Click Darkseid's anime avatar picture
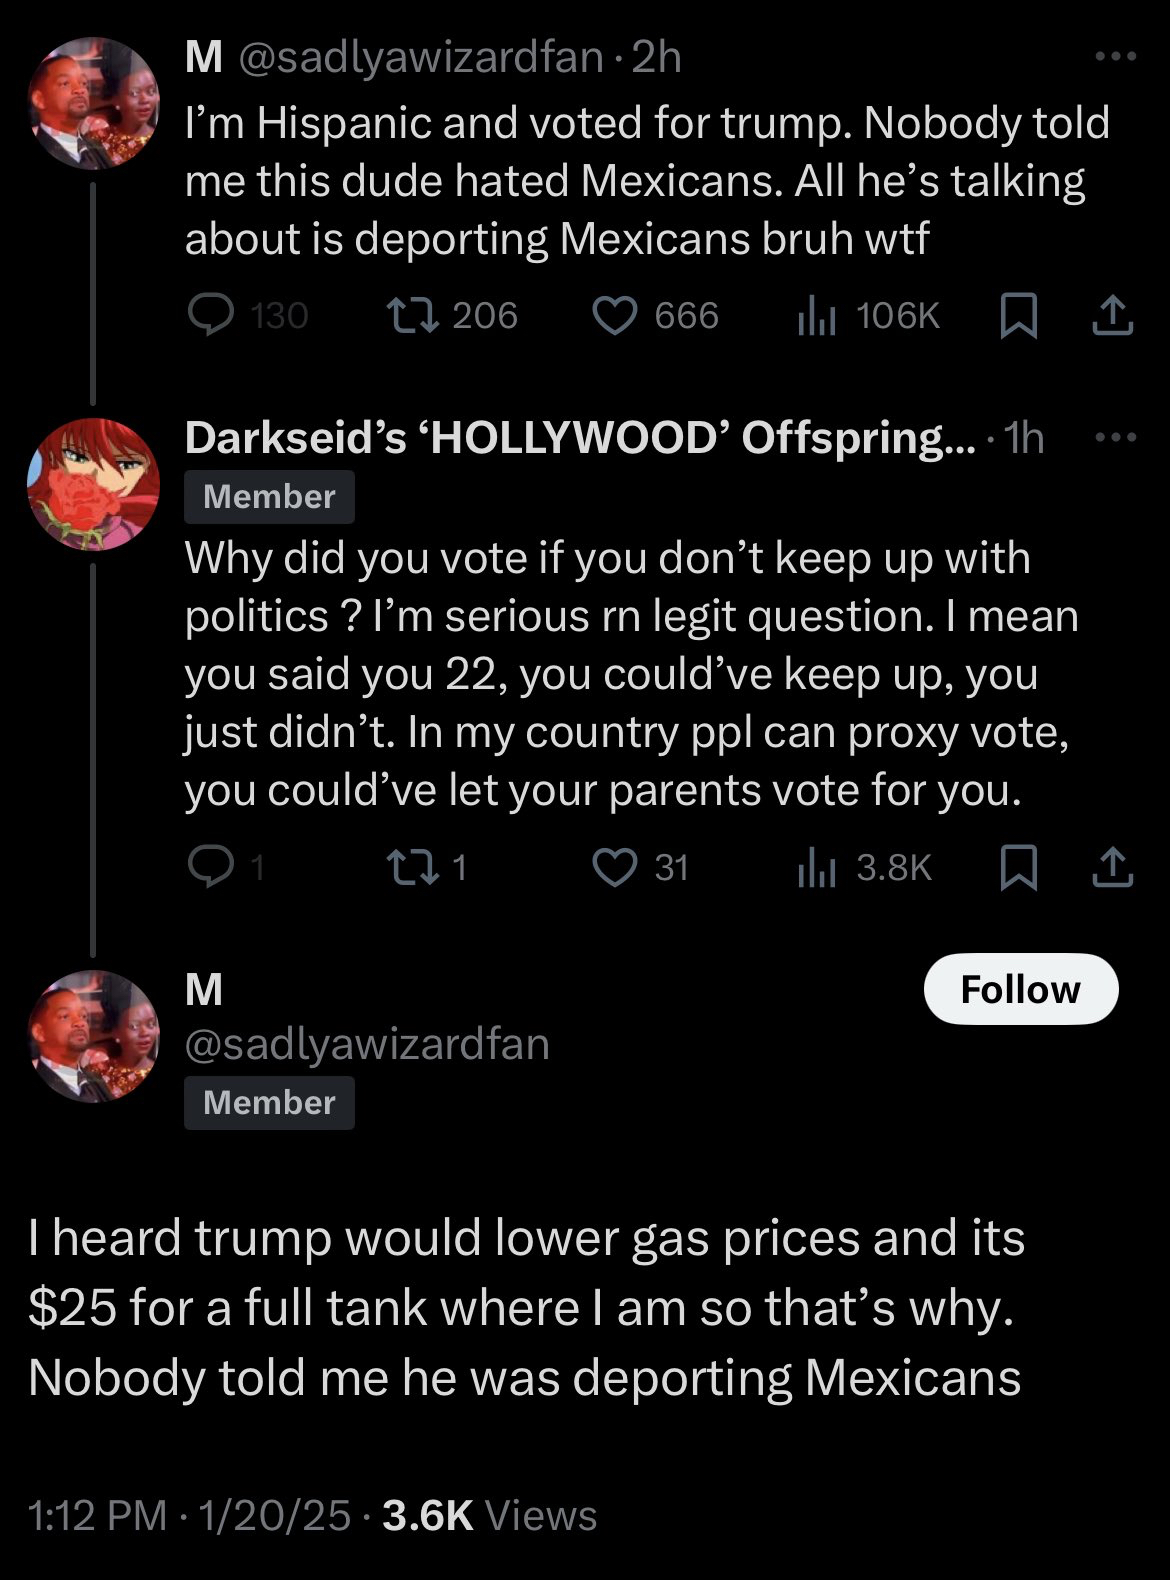Image resolution: width=1170 pixels, height=1580 pixels. pyautogui.click(x=93, y=484)
